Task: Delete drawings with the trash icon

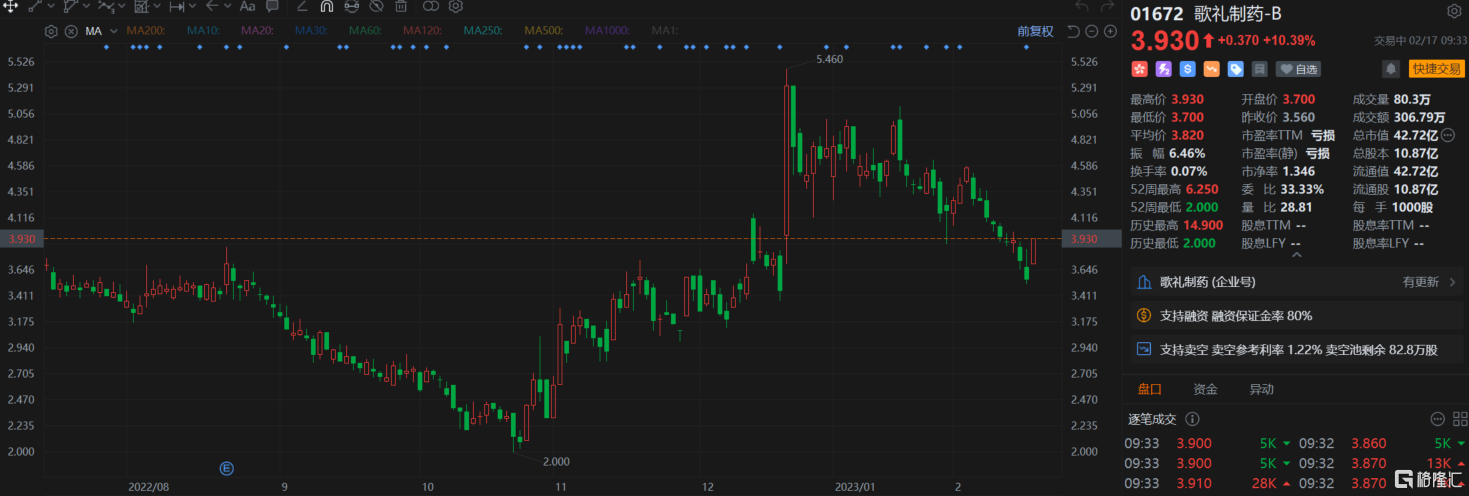Action: [x=401, y=6]
